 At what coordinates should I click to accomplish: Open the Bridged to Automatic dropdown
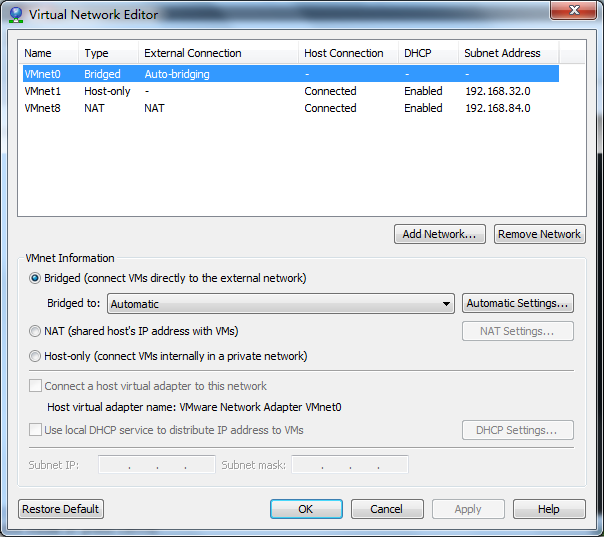[x=281, y=304]
